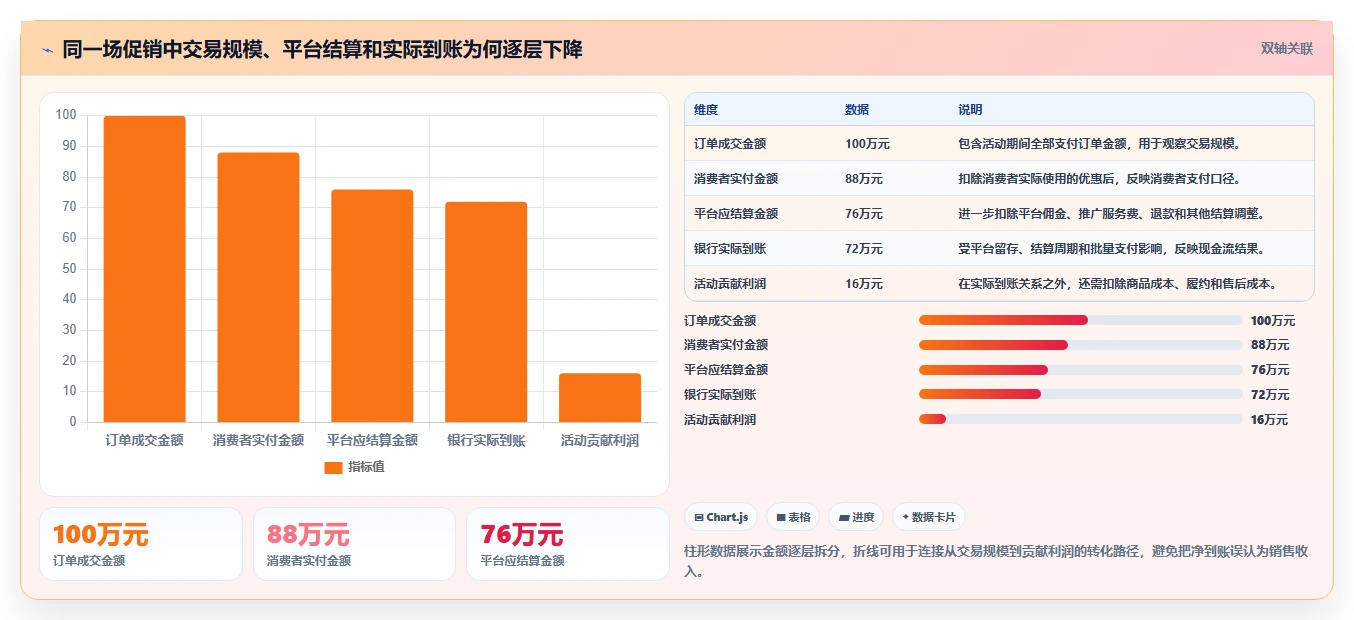Viewport: 1354px width, 620px height.
Task: Click the 订单成交金额 bar in the chart
Action: pyautogui.click(x=145, y=269)
